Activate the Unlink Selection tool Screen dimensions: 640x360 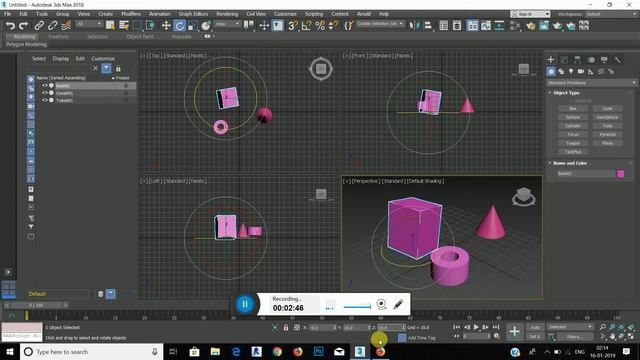(x=53, y=25)
